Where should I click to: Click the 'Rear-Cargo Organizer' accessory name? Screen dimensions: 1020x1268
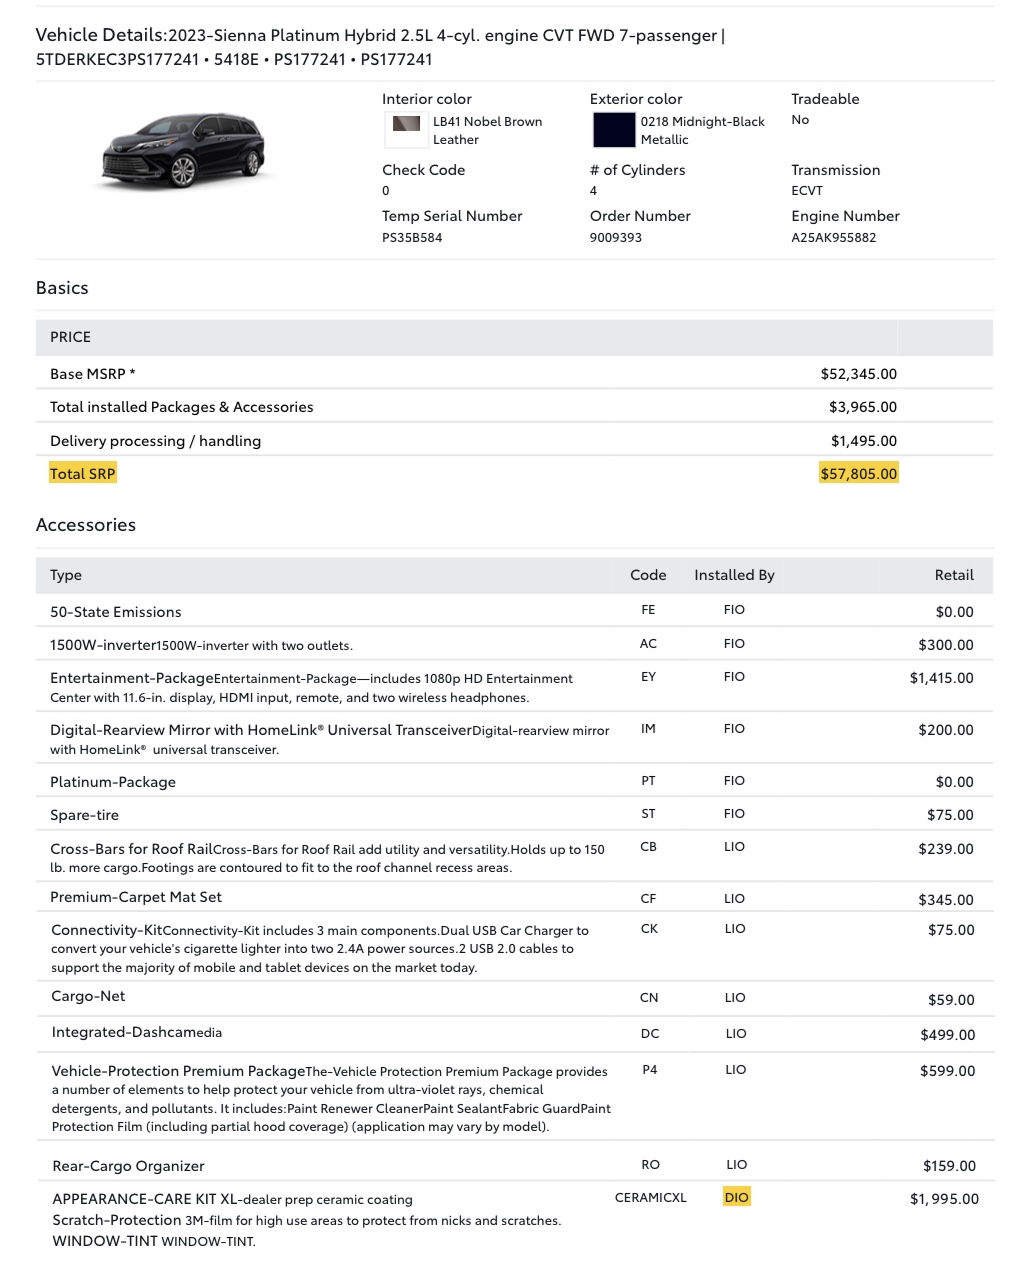click(128, 1166)
